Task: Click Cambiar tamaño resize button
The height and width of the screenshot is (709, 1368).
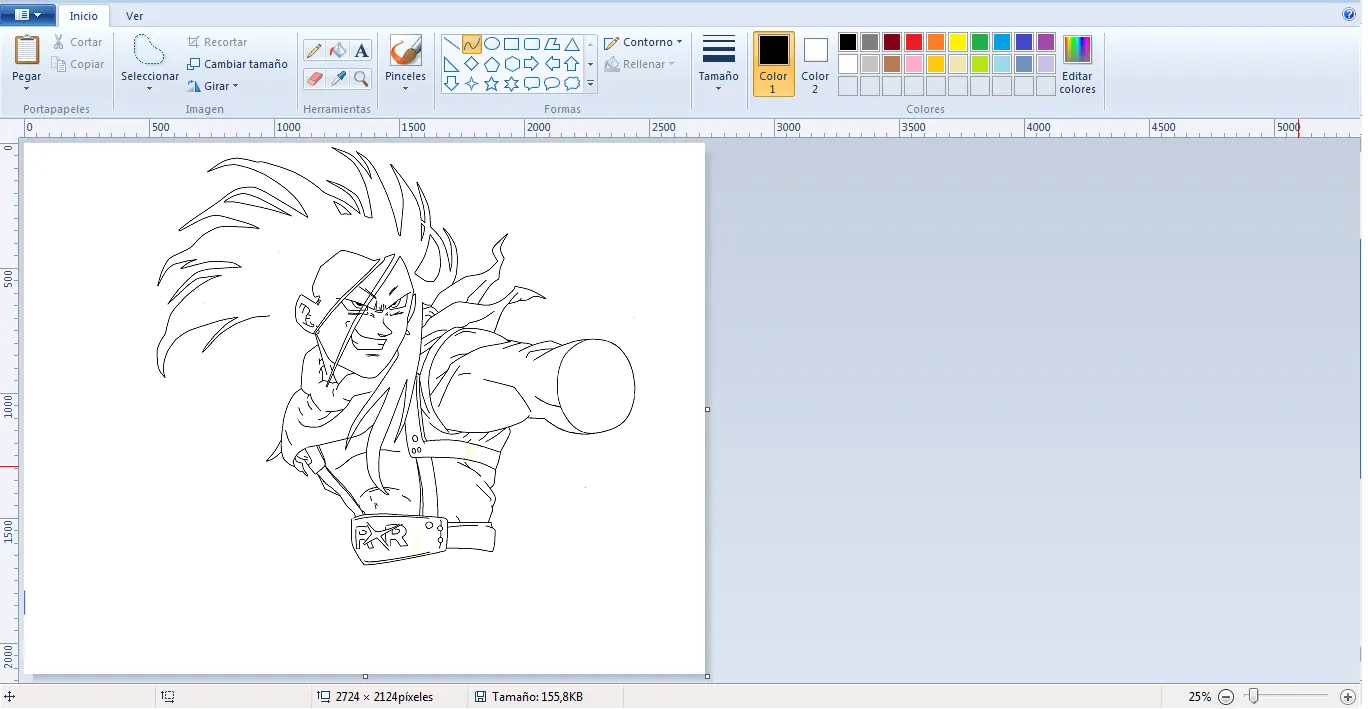Action: click(x=238, y=64)
